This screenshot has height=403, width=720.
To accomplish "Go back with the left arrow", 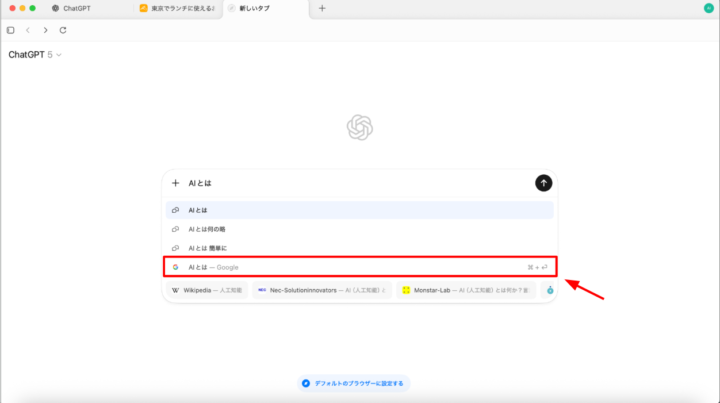I will pos(28,30).
